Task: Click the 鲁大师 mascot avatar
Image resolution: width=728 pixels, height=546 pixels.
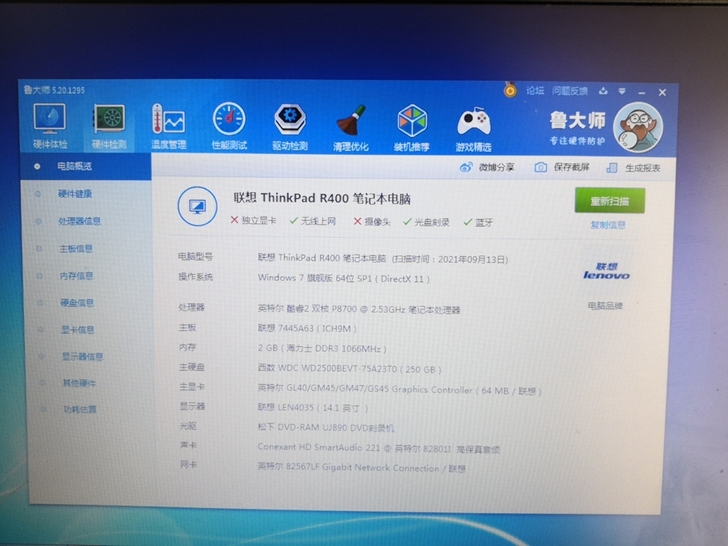Action: 638,127
